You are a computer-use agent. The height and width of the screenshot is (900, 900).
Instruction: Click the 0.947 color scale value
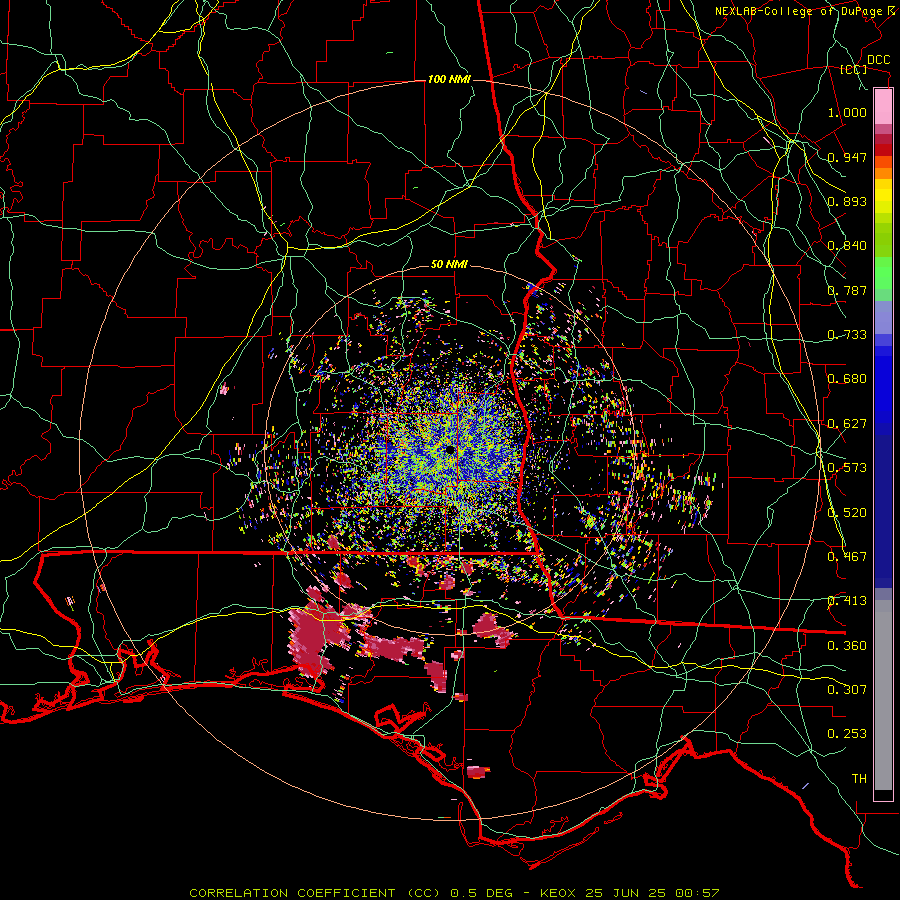(x=847, y=157)
